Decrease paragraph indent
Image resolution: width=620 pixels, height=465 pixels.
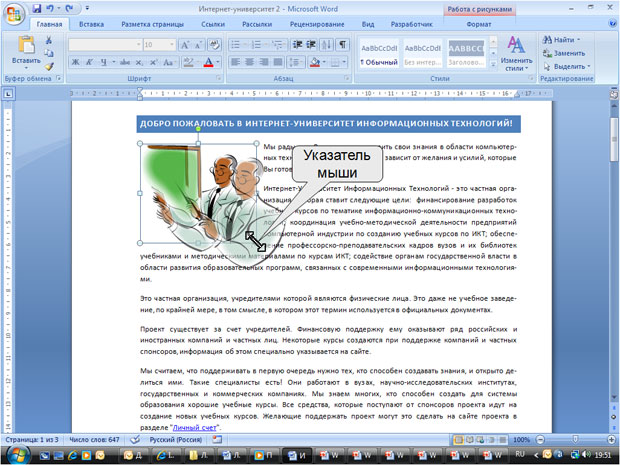coord(297,45)
